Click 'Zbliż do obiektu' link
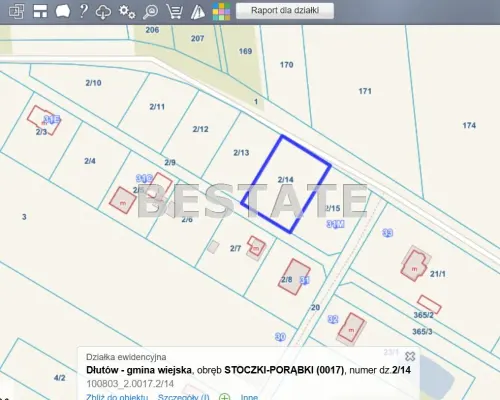 coord(117,397)
